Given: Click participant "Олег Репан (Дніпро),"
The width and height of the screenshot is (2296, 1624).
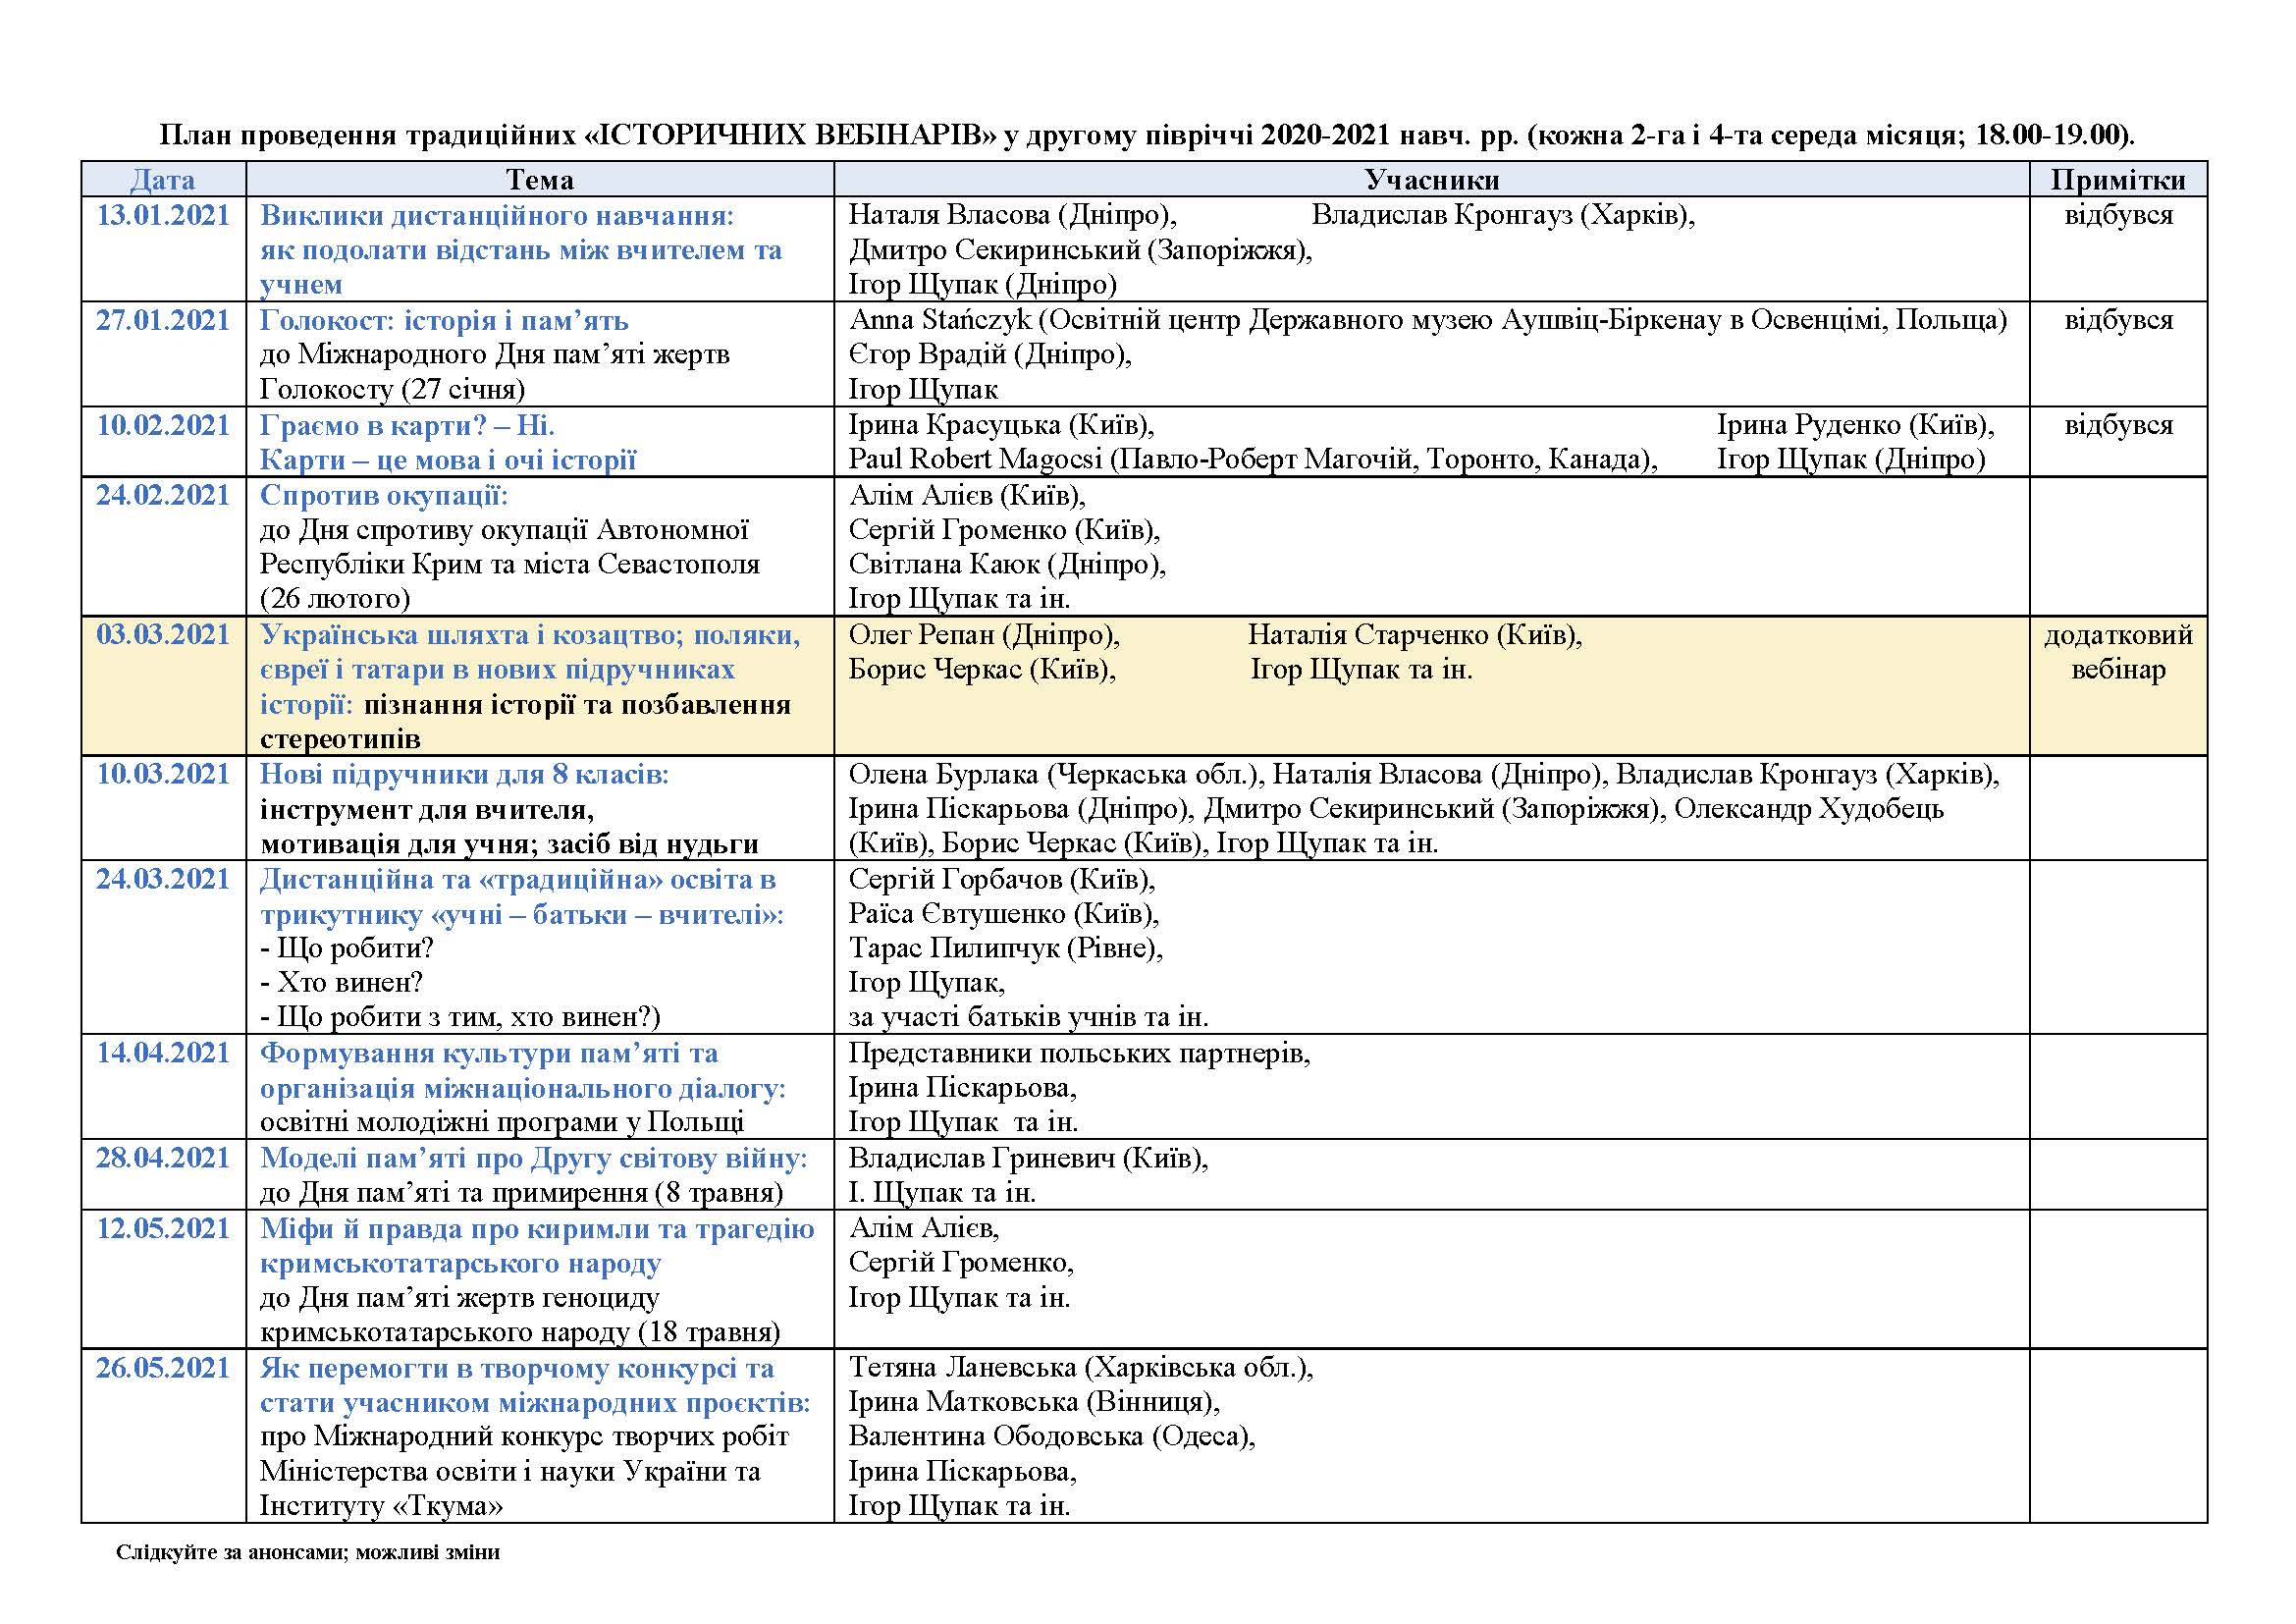Looking at the screenshot, I should coord(984,635).
